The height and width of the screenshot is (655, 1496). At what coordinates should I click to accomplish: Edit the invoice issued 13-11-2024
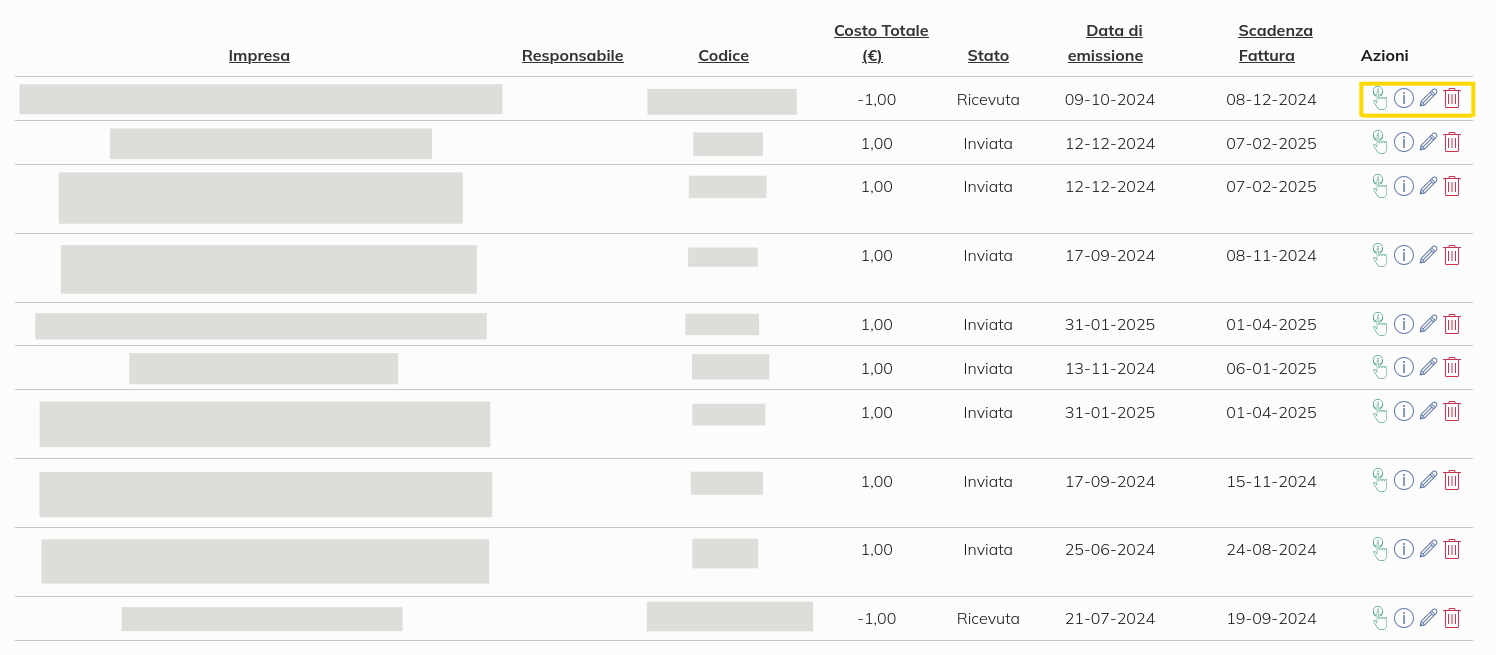click(1428, 367)
